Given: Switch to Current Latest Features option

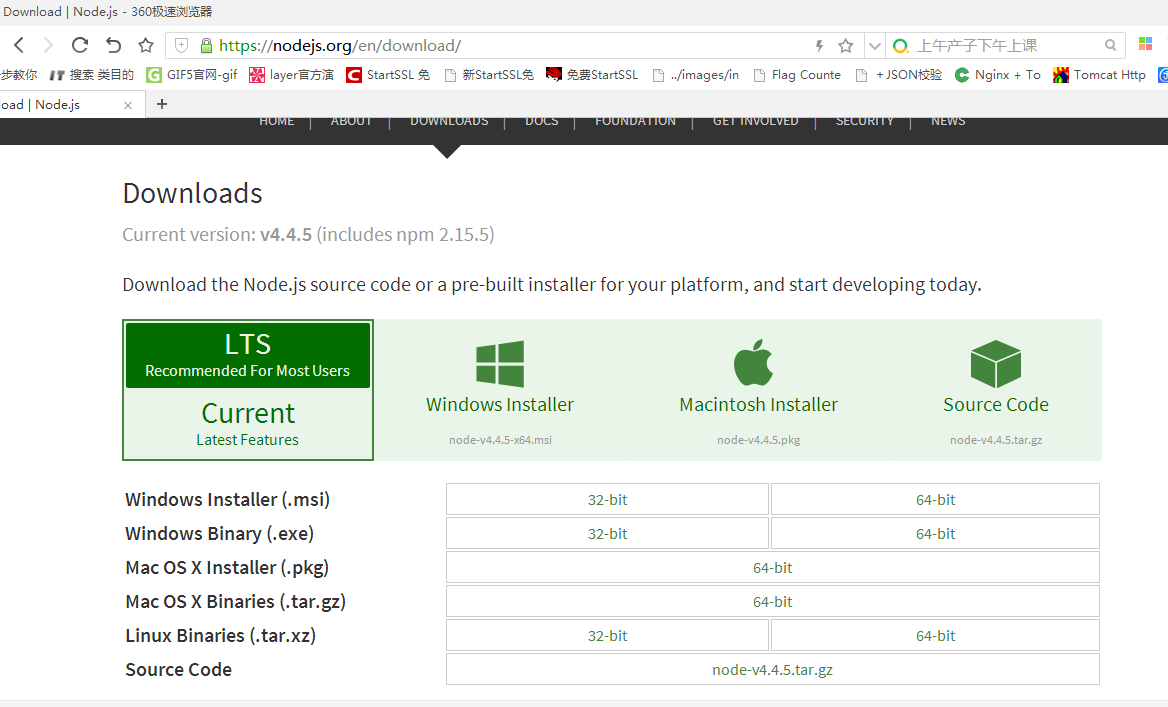Looking at the screenshot, I should point(248,423).
